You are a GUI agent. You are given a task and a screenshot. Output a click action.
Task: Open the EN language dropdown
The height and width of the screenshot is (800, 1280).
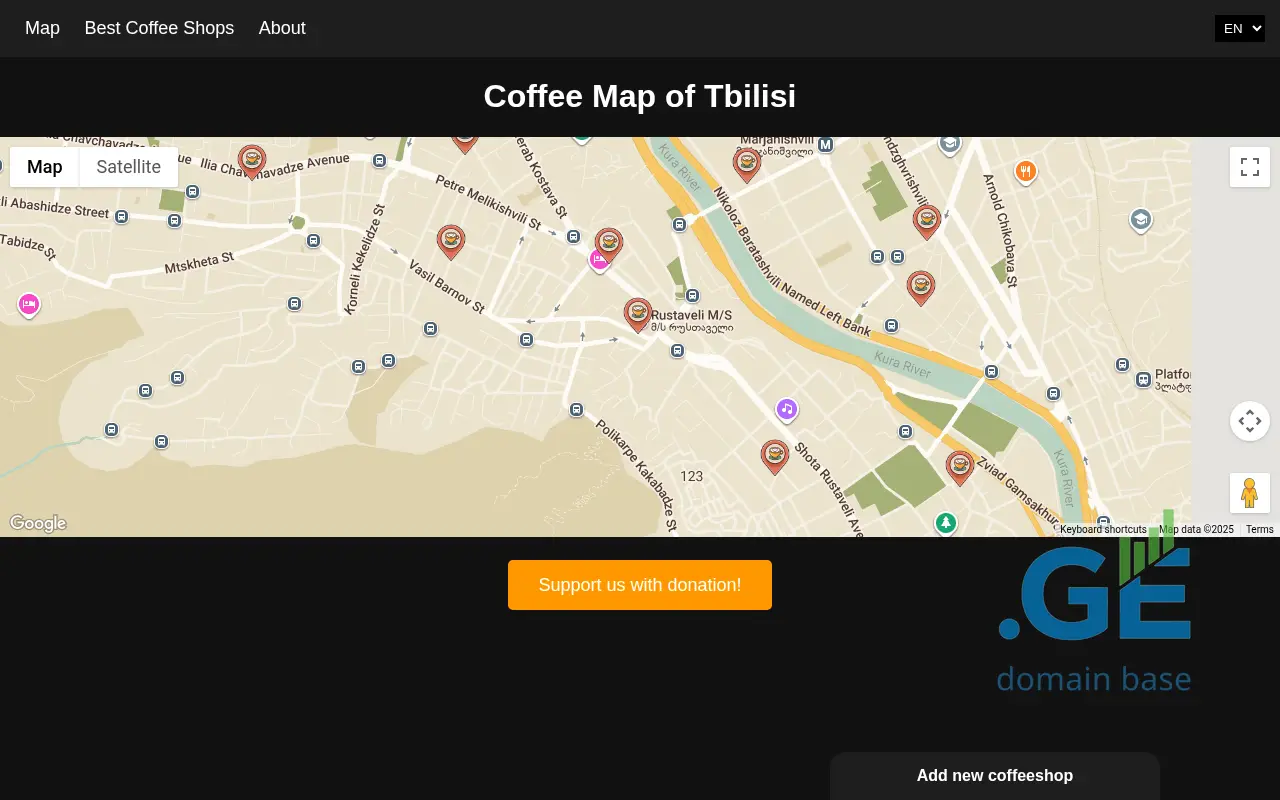coord(1239,28)
